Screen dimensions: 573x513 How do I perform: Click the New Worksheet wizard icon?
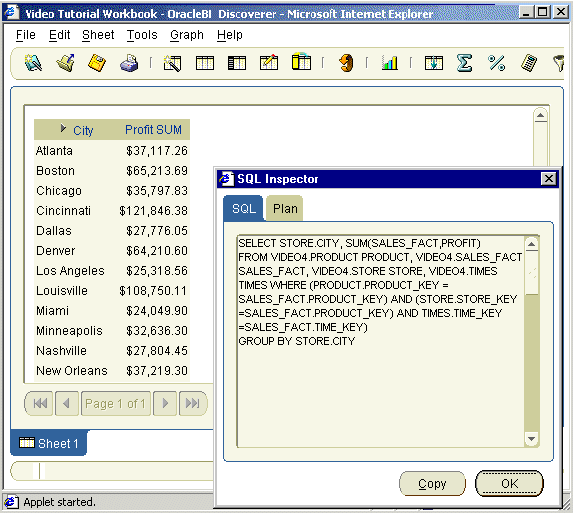click(x=172, y=63)
